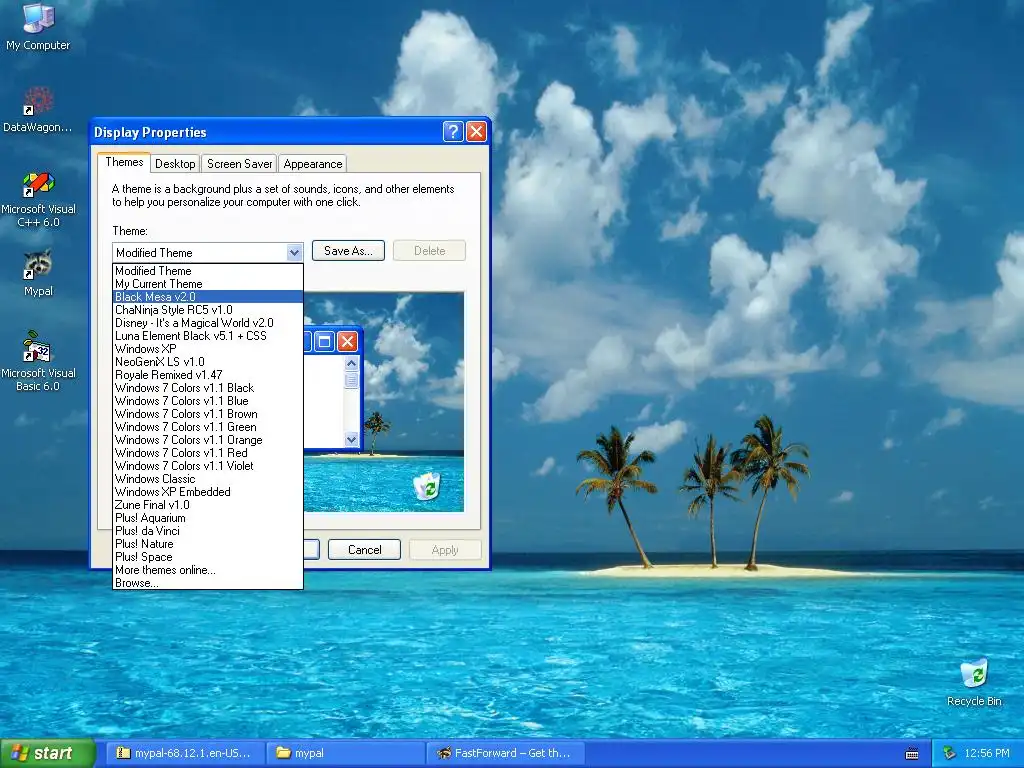Select Windows 7 Colors v1.1 Orange

coord(208,440)
